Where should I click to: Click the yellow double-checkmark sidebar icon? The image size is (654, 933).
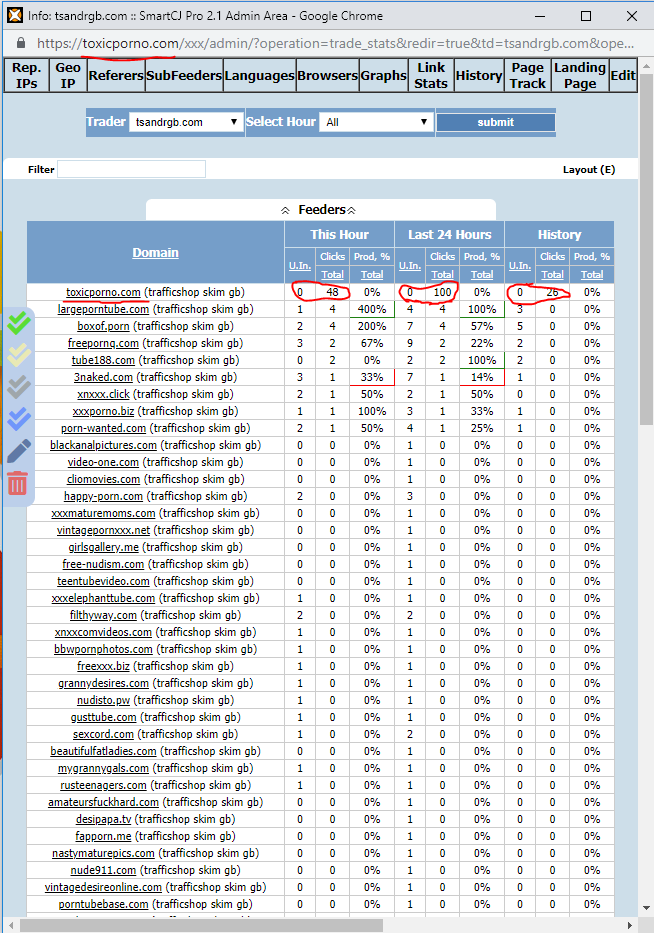18,354
